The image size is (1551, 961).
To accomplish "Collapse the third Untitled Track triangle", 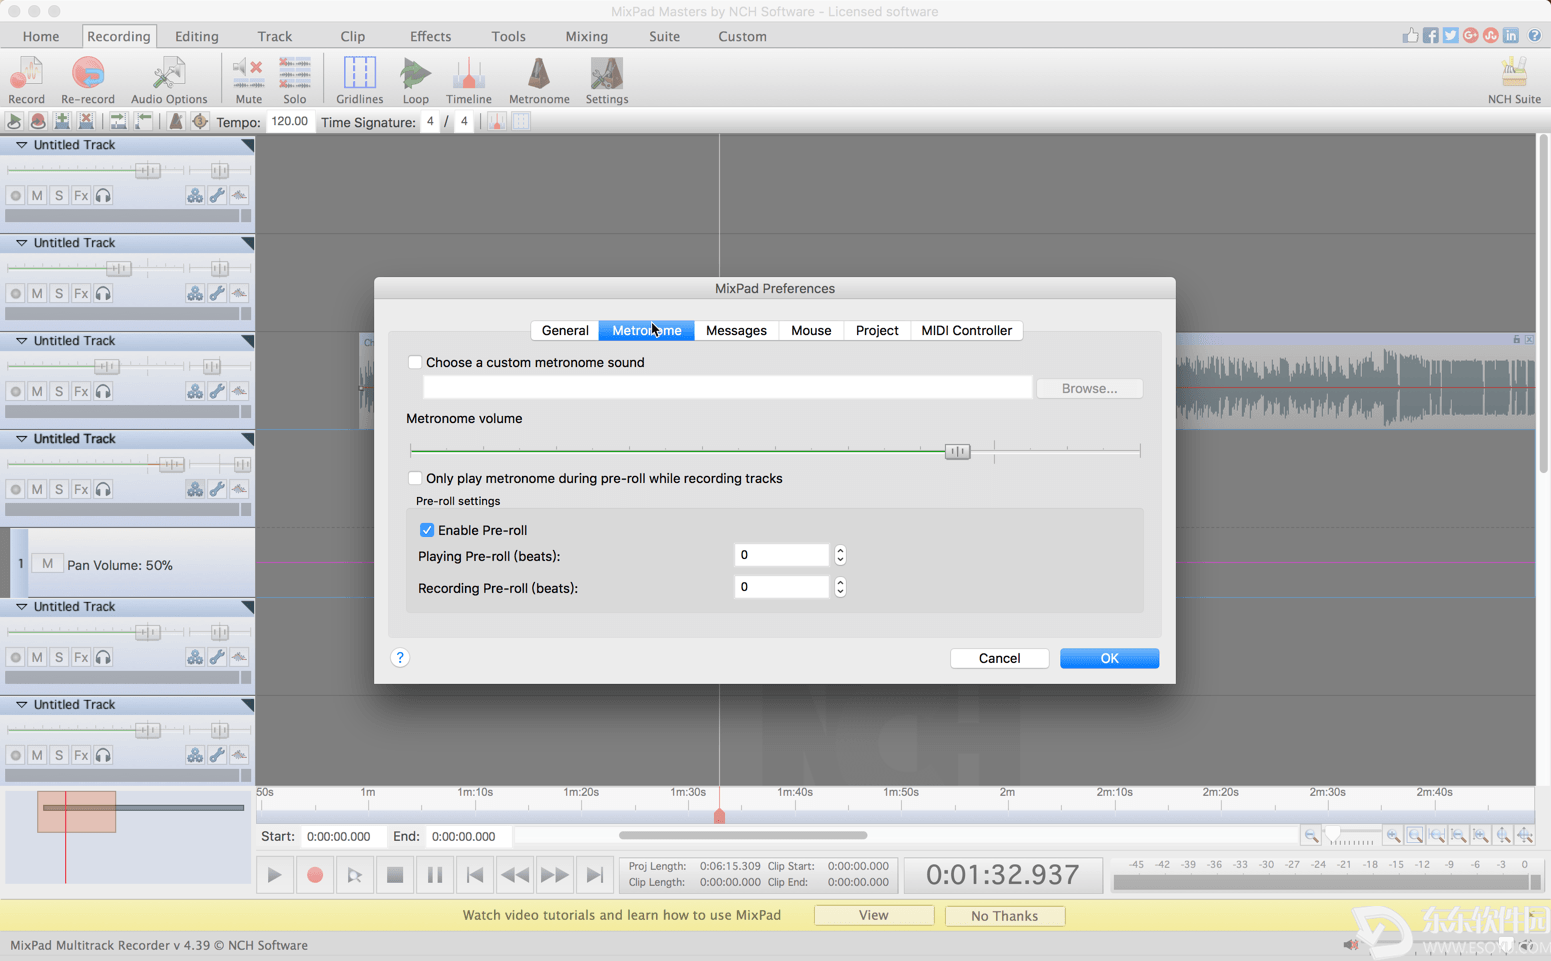I will pyautogui.click(x=21, y=341).
